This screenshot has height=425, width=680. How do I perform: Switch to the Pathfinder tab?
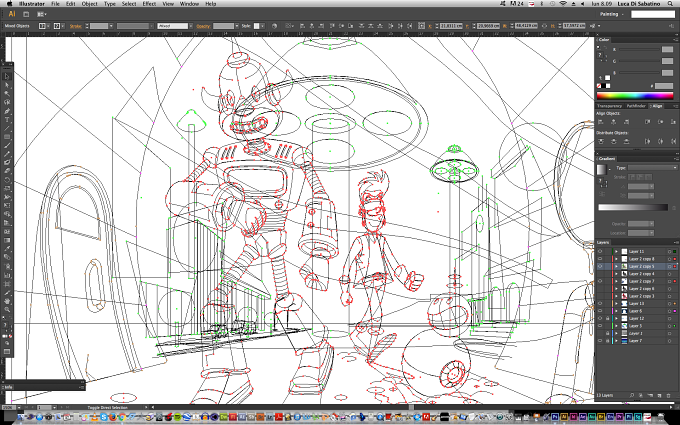(636, 106)
